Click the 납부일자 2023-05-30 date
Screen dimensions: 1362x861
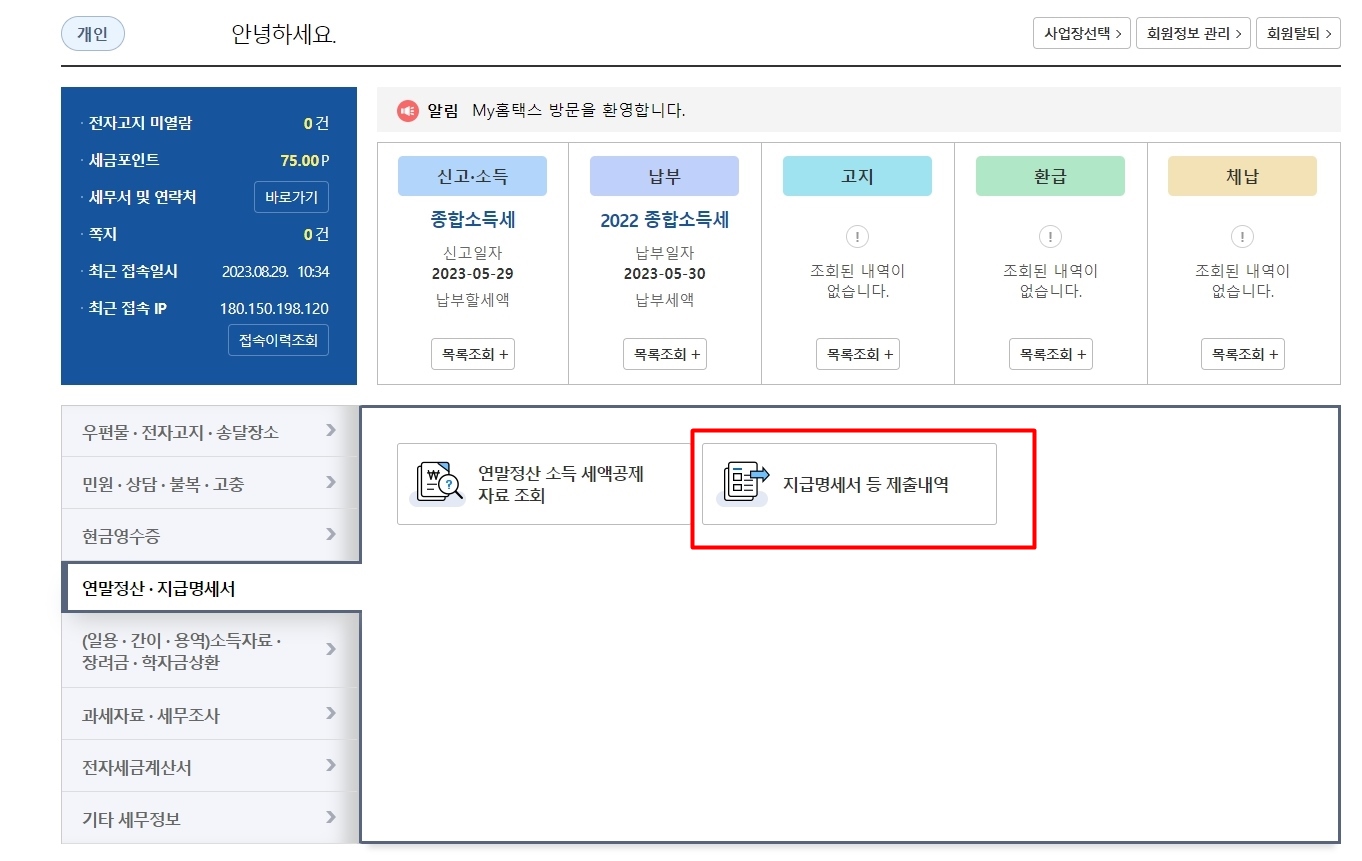pos(665,274)
